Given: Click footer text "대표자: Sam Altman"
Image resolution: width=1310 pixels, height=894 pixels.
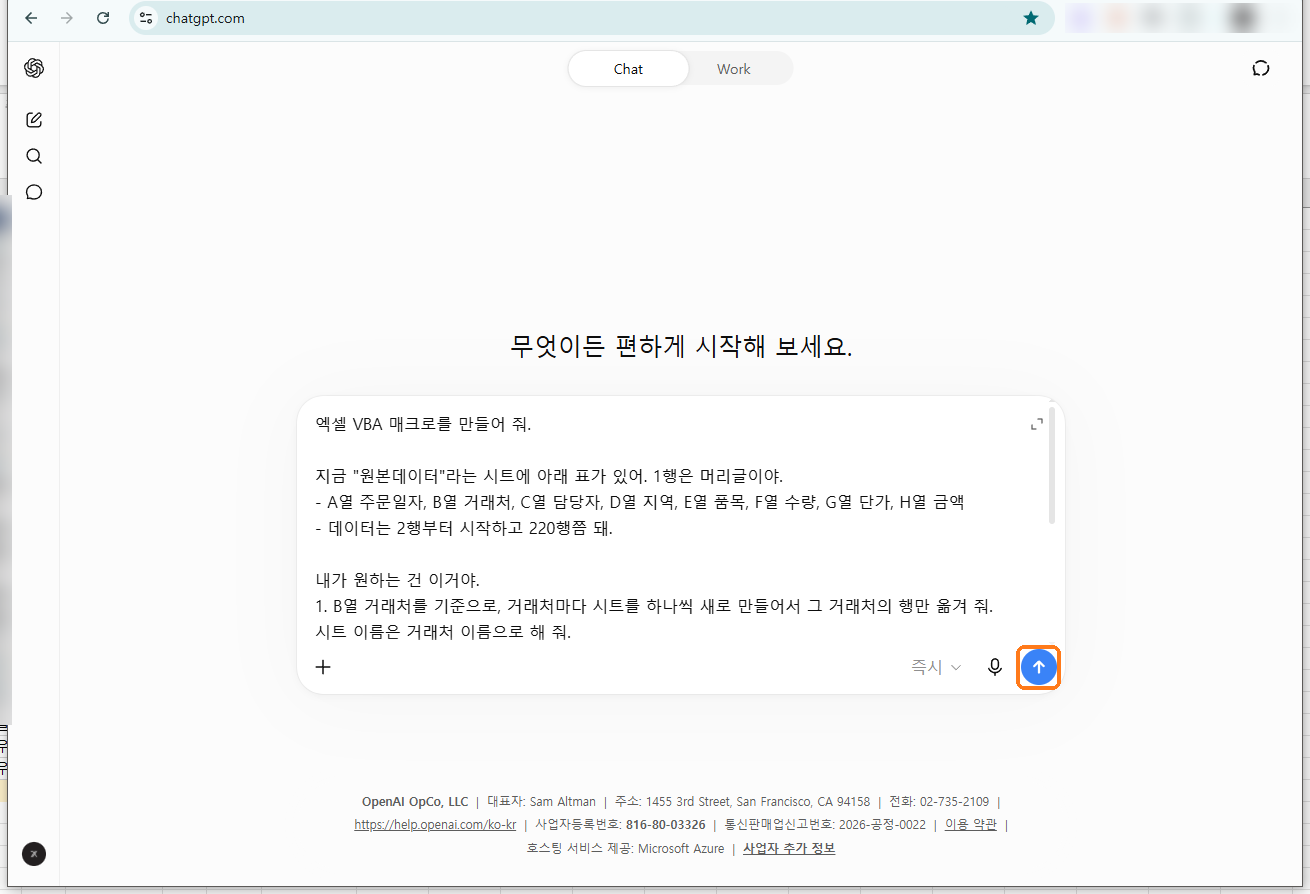Looking at the screenshot, I should pos(541,801).
